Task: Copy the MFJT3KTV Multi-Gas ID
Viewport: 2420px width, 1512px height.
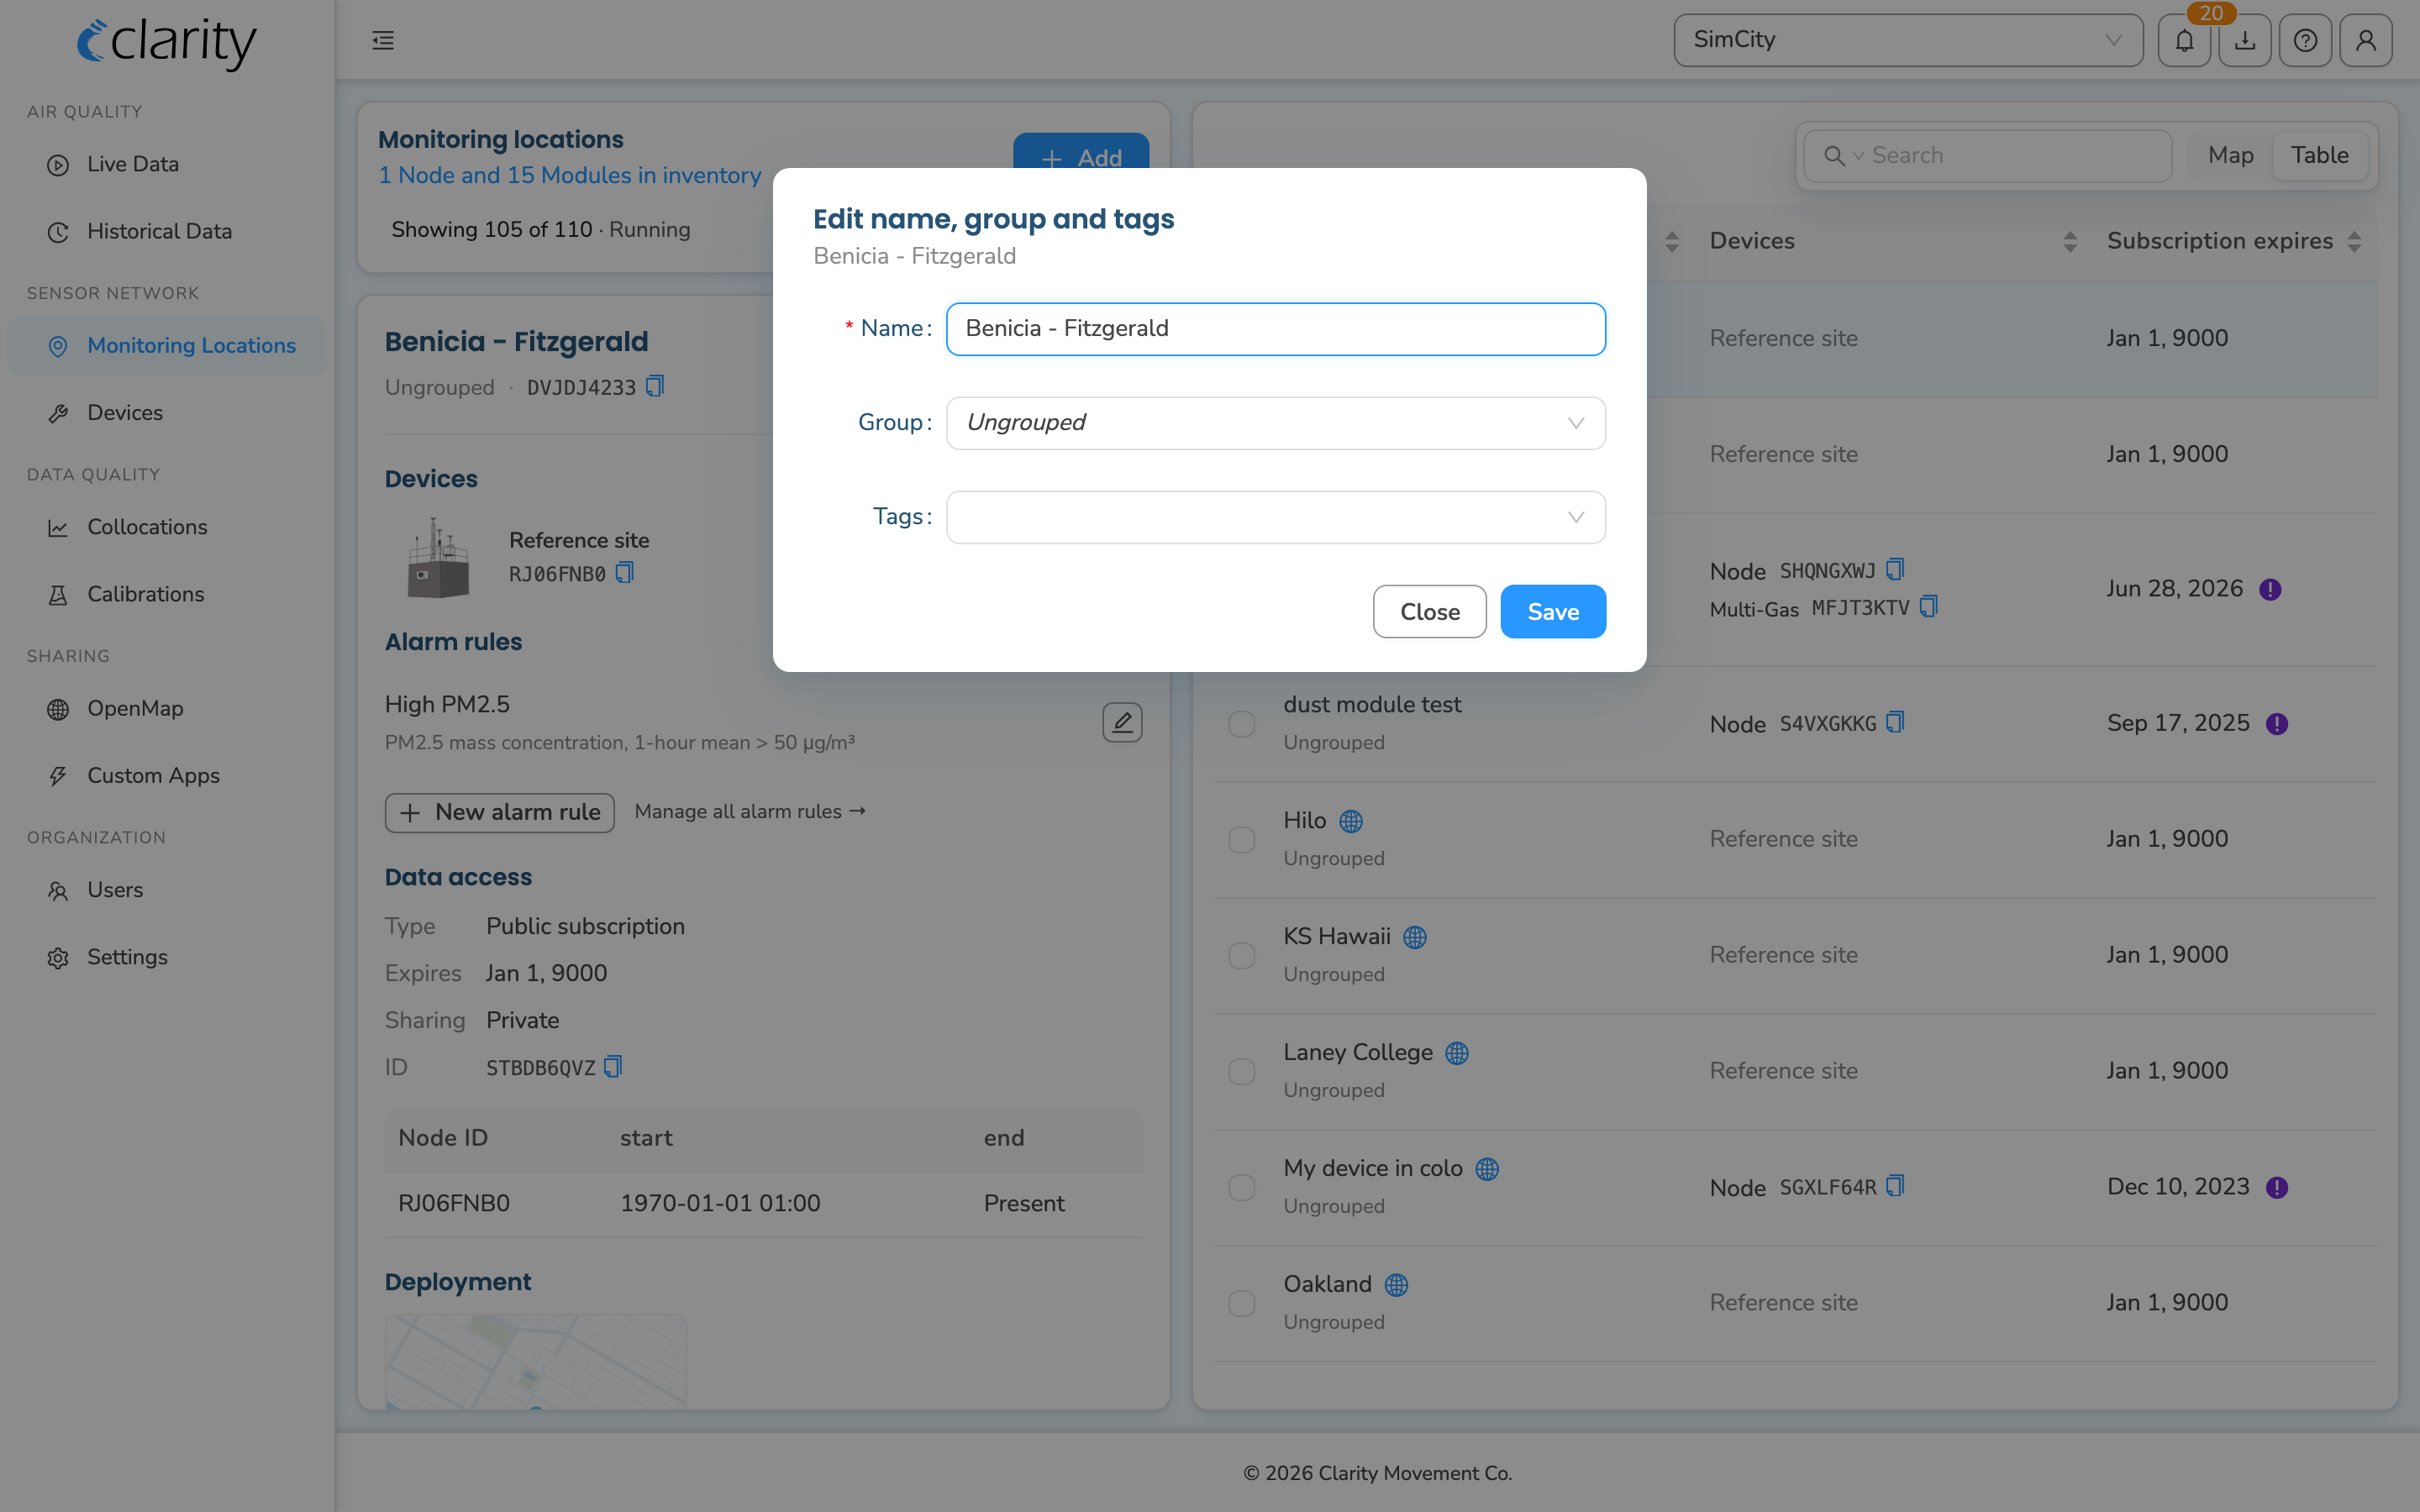Action: (1929, 607)
